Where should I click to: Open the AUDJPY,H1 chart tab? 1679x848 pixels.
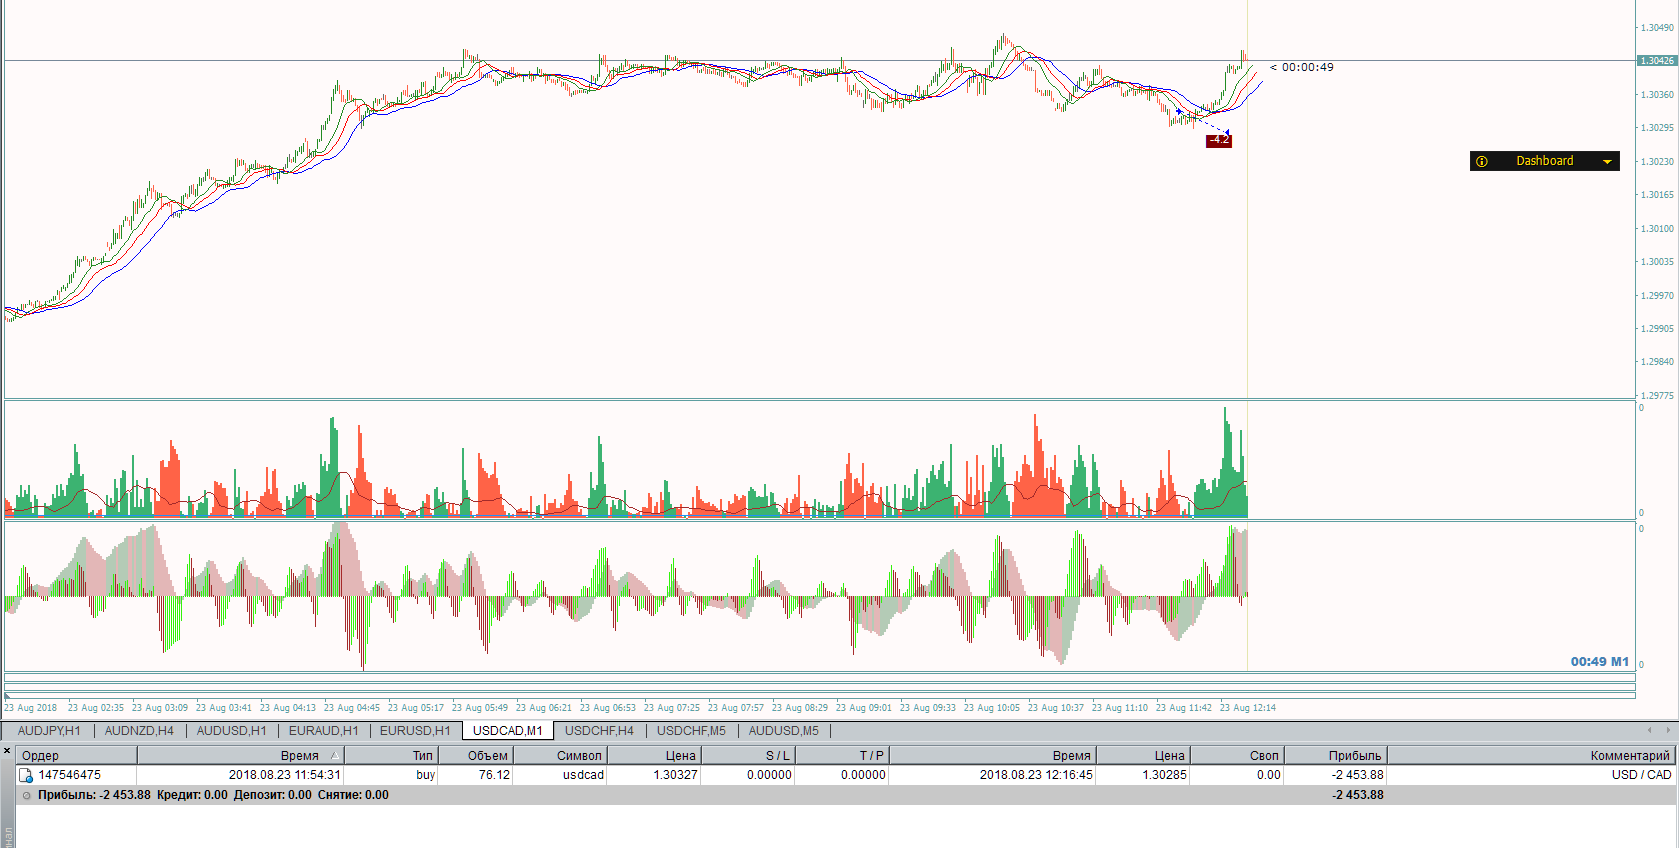click(x=49, y=731)
